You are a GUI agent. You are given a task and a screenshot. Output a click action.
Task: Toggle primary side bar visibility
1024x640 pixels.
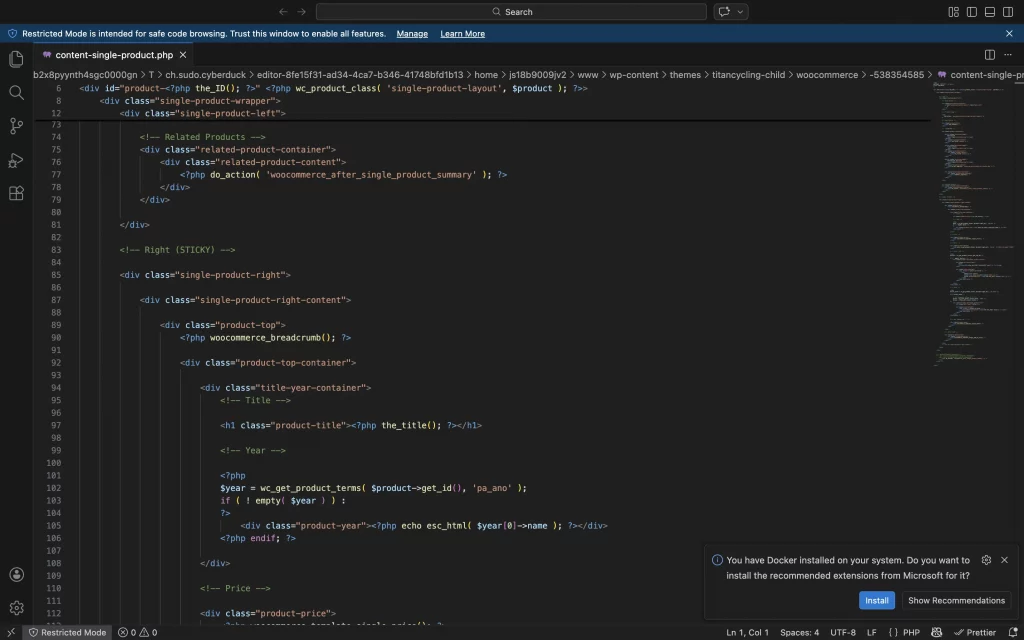tap(971, 11)
